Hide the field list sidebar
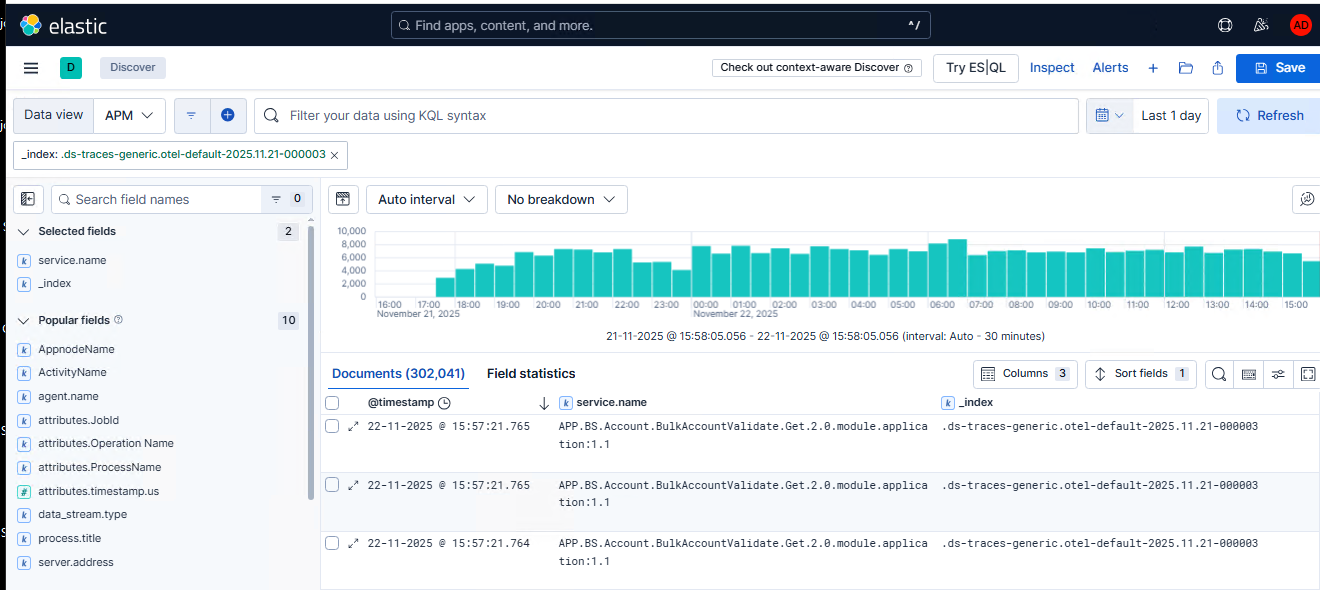This screenshot has width=1320, height=590. (x=28, y=199)
